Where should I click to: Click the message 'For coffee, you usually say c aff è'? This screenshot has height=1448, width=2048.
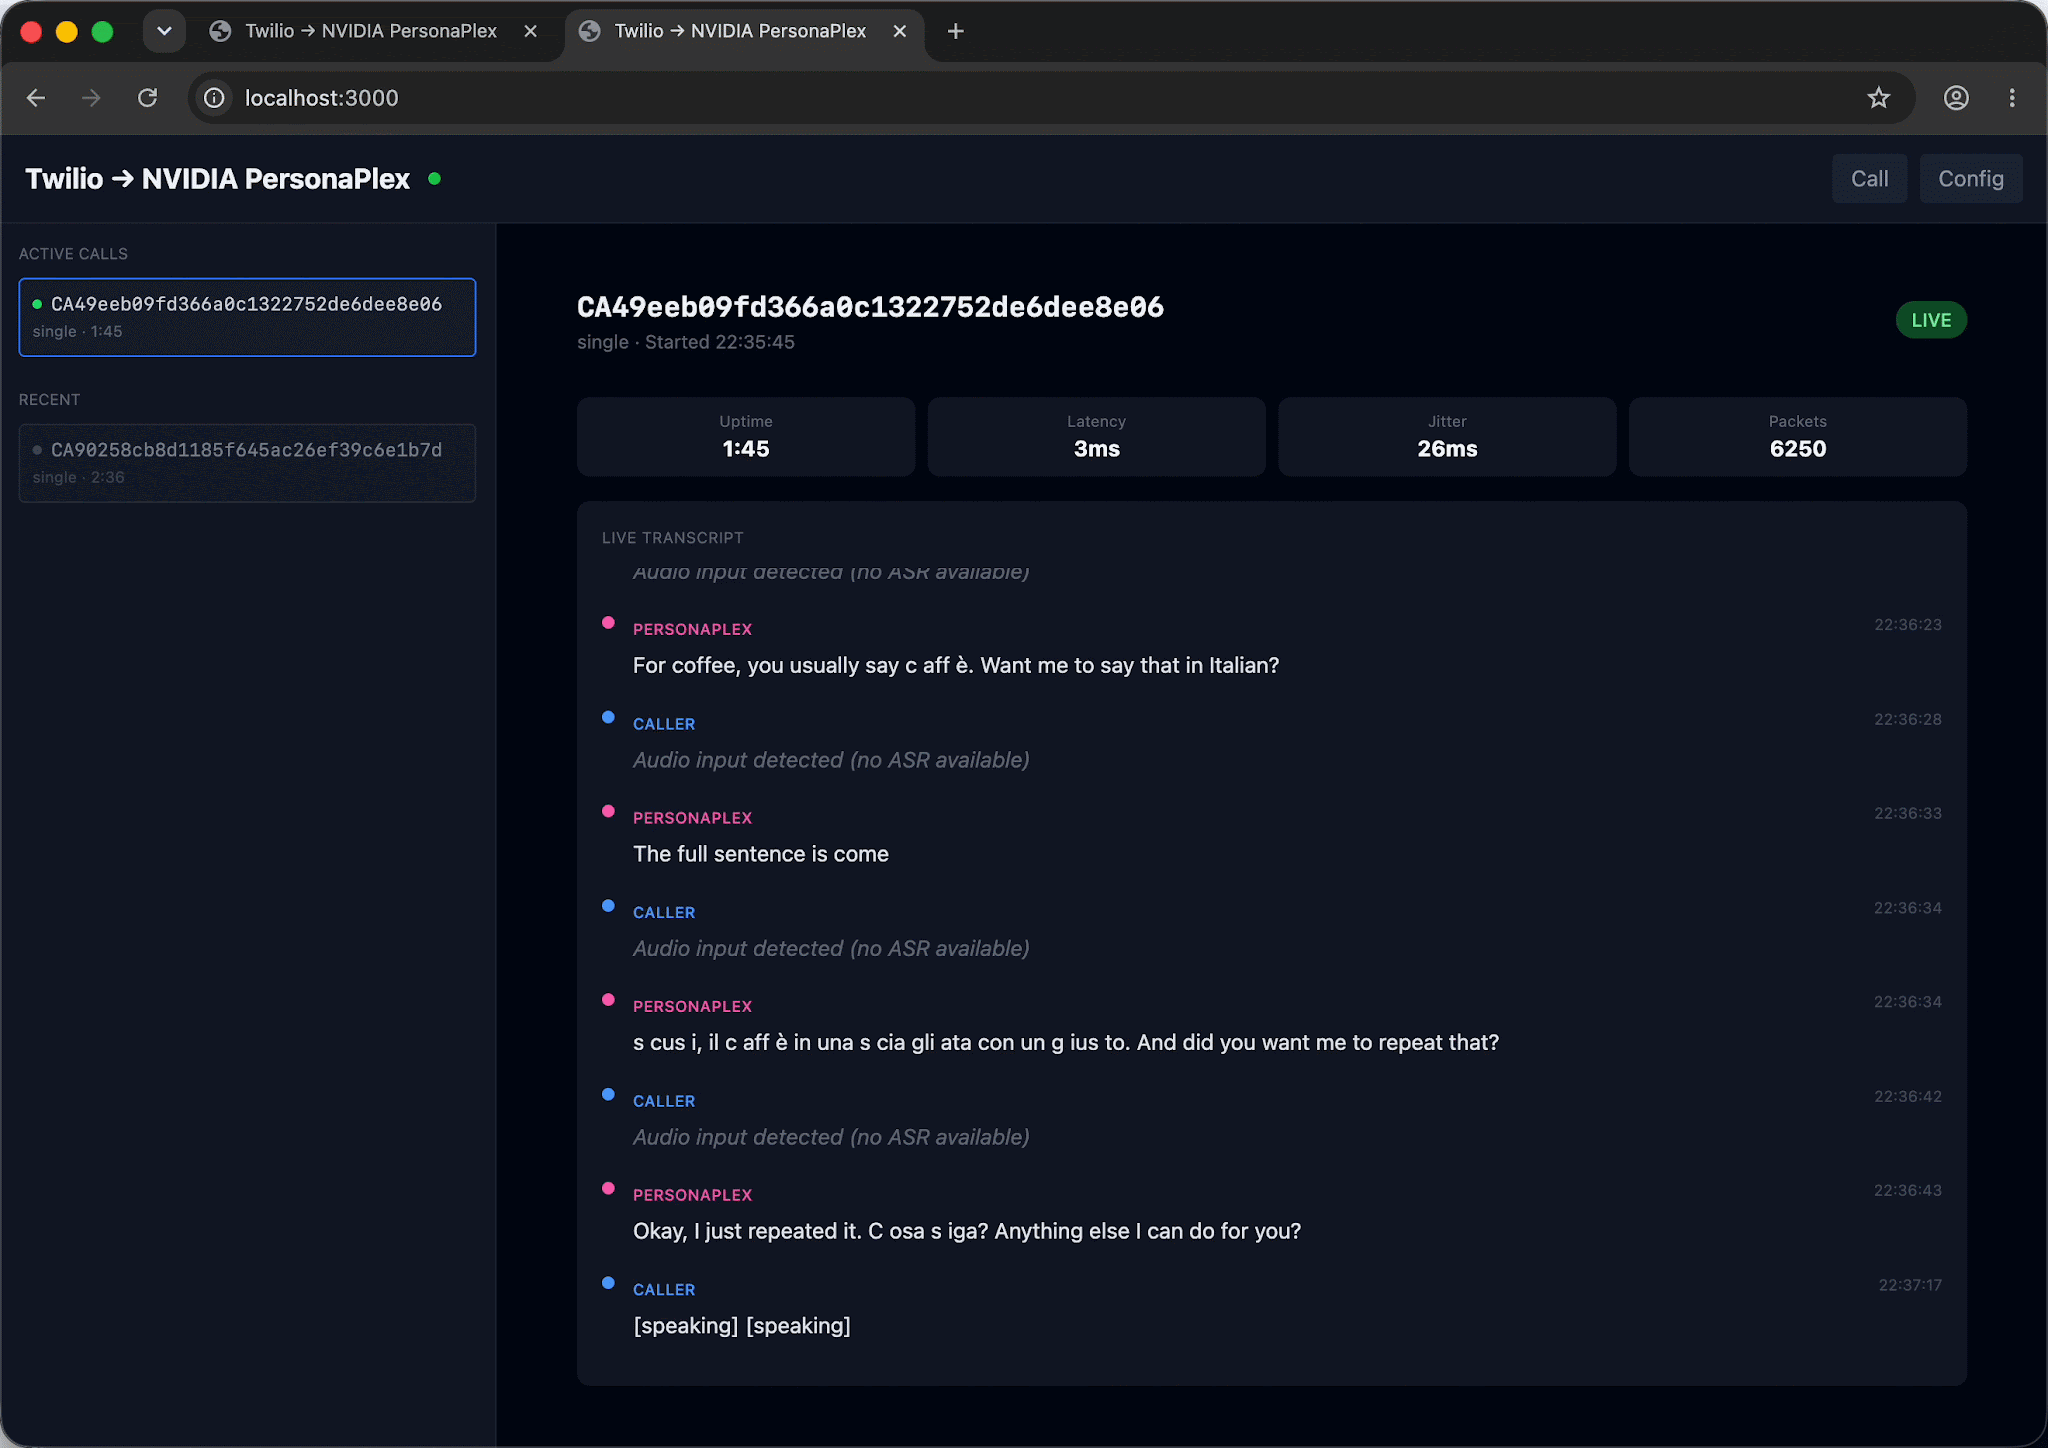tap(956, 665)
